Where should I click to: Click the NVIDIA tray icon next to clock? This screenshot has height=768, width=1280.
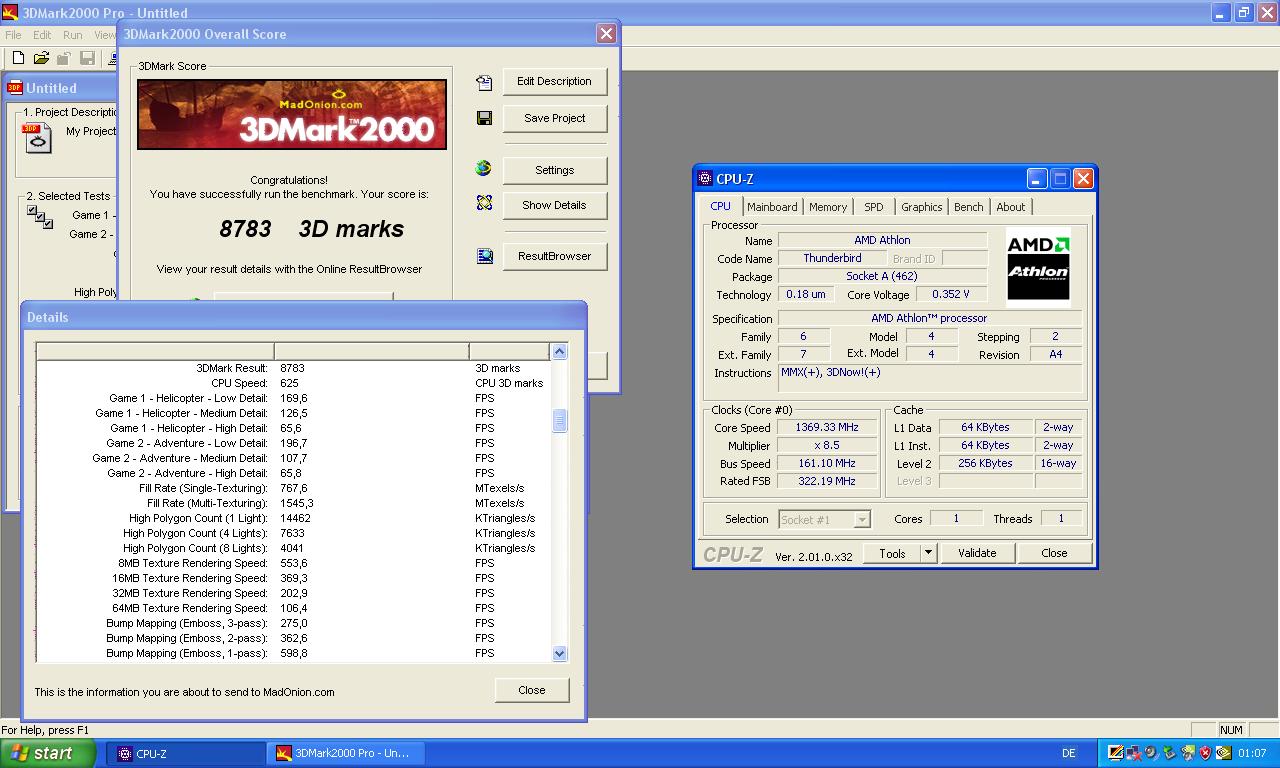click(1223, 753)
